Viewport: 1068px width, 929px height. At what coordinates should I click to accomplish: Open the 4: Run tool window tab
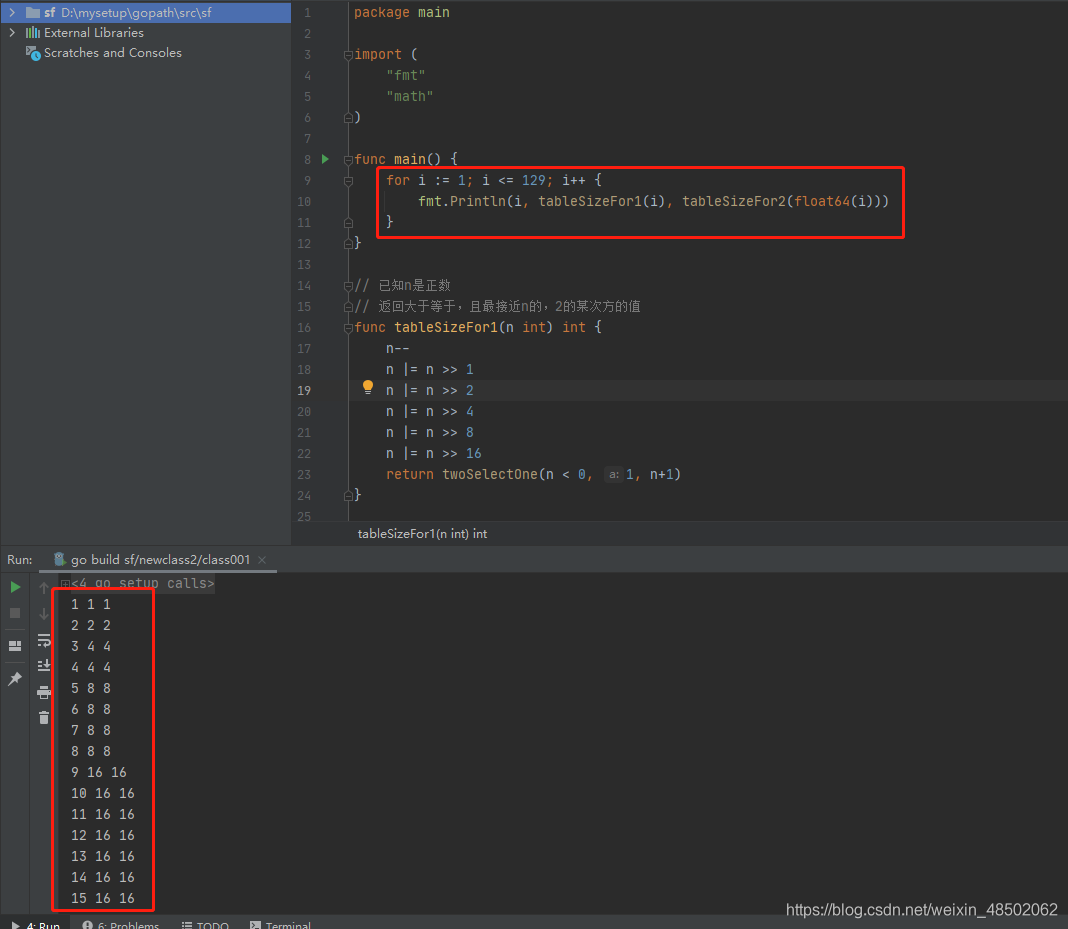pos(36,924)
